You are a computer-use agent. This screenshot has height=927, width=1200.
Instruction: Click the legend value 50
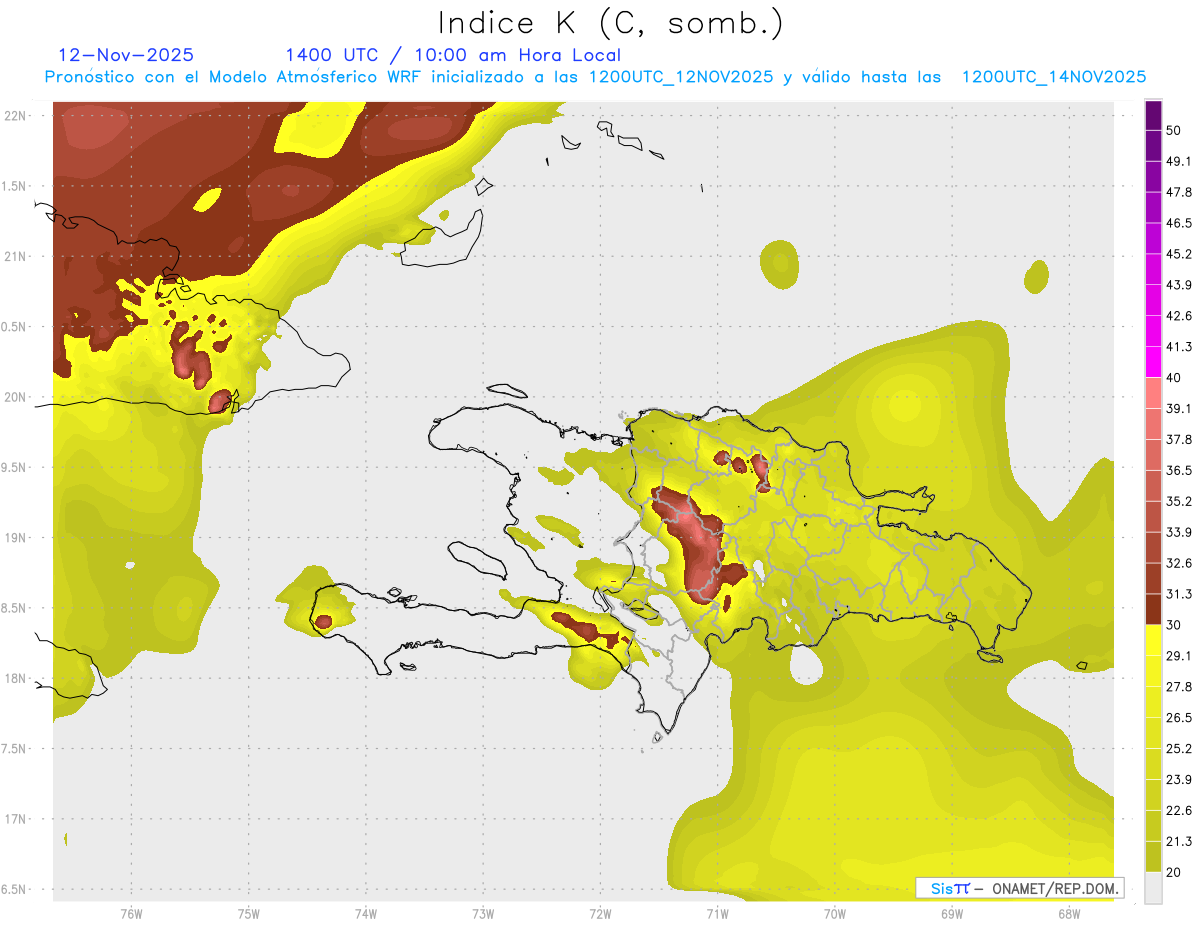click(x=1174, y=131)
